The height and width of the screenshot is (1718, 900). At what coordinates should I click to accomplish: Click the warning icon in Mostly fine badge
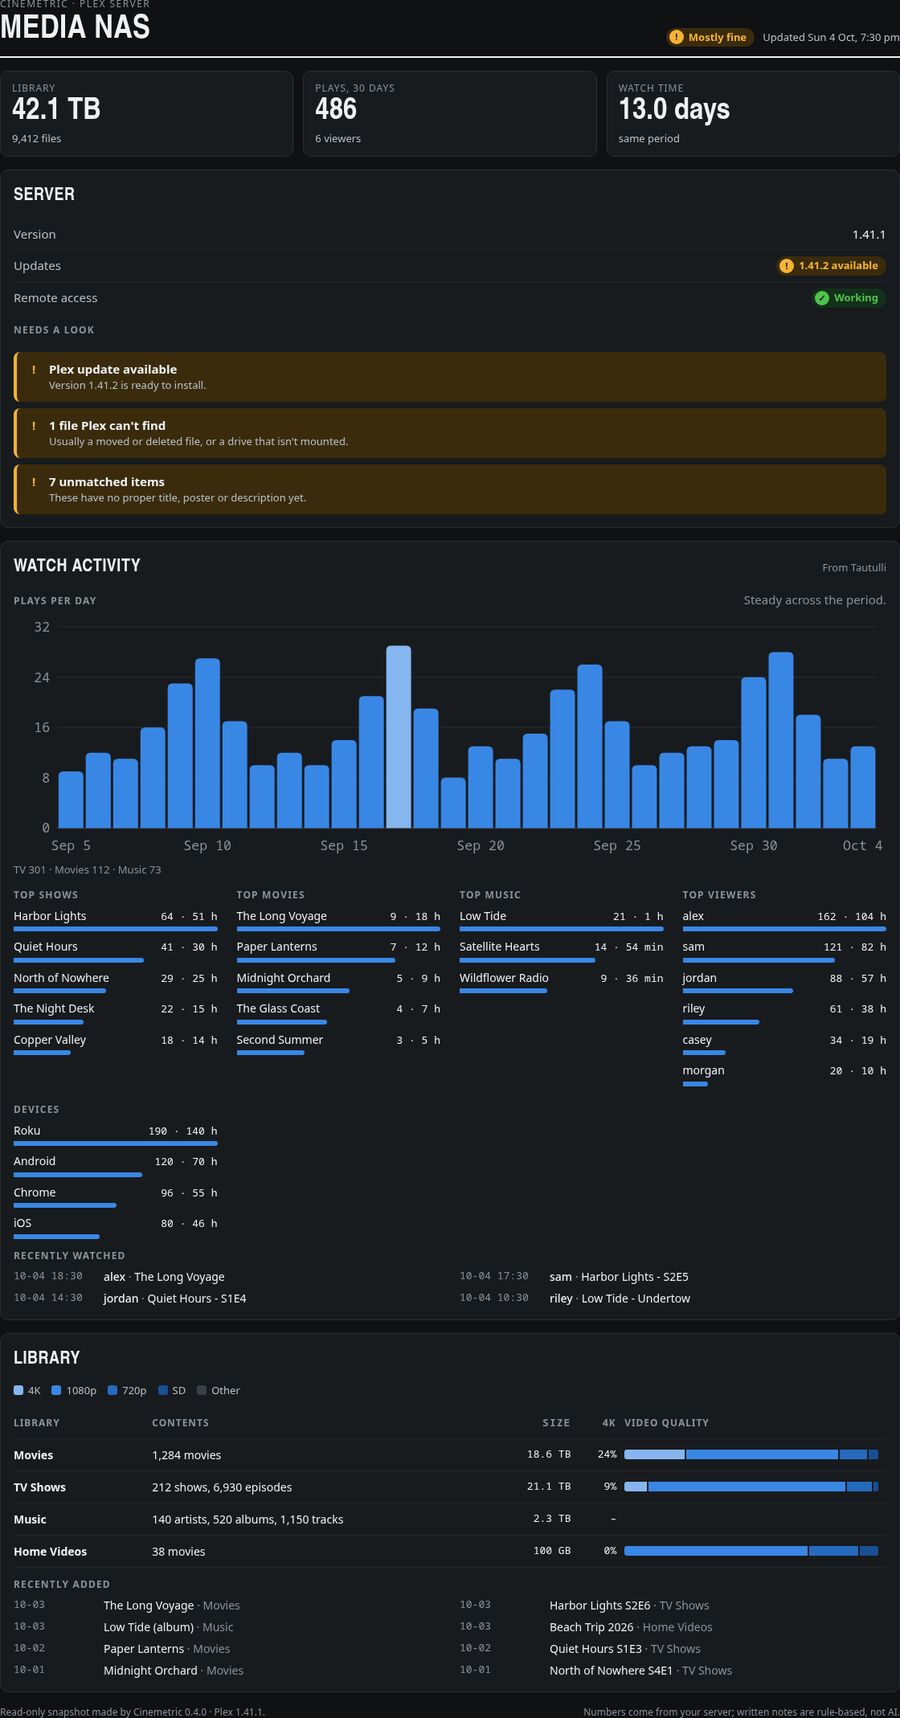[x=676, y=37]
